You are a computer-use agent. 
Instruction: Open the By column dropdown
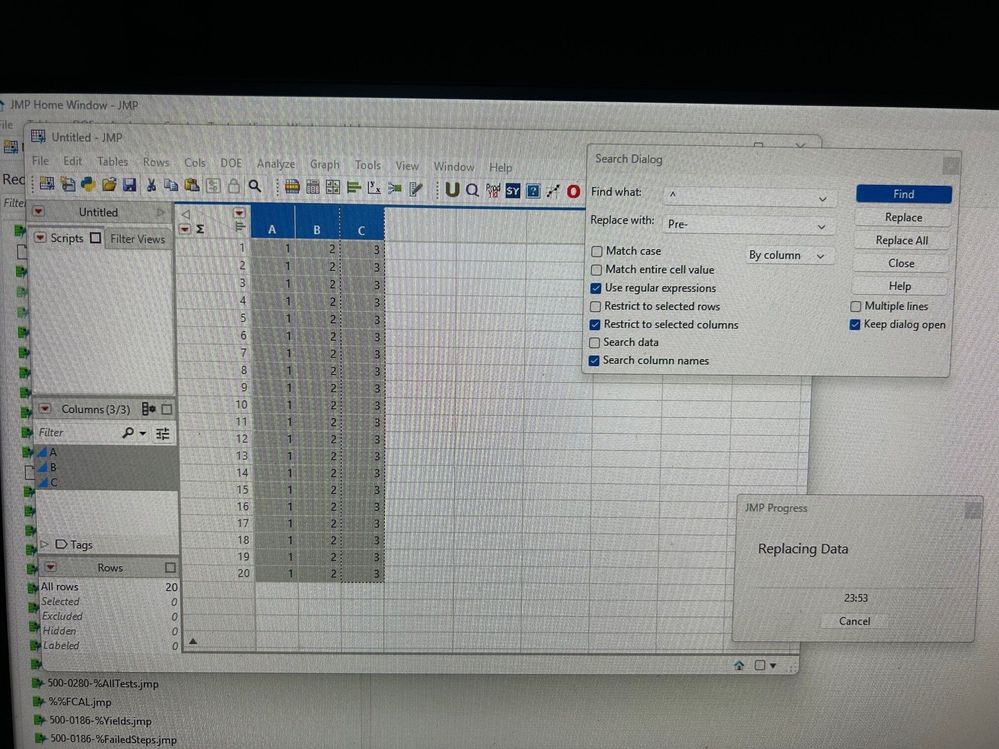[787, 255]
